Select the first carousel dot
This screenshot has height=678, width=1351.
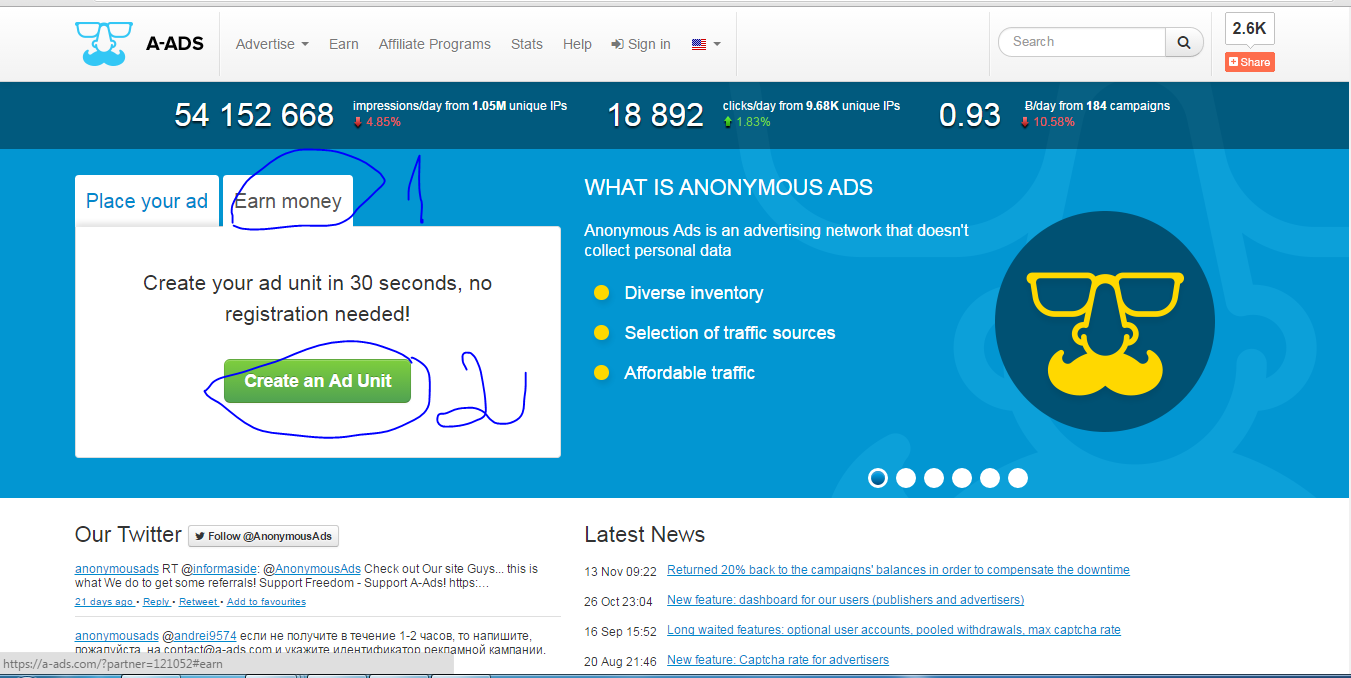coord(878,478)
